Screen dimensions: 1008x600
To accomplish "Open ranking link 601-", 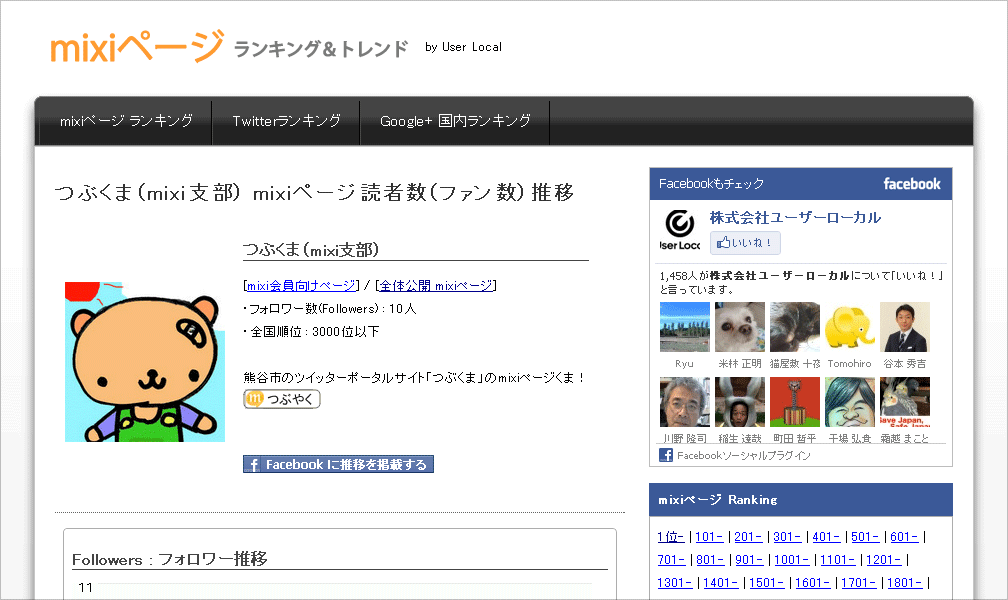I will click(904, 536).
